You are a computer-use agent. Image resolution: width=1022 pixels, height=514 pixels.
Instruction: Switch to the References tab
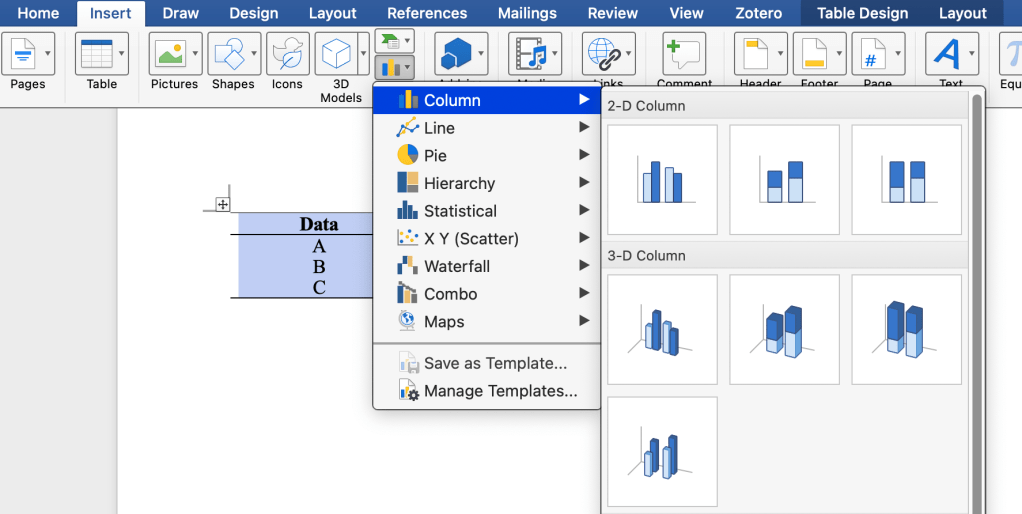click(x=427, y=13)
